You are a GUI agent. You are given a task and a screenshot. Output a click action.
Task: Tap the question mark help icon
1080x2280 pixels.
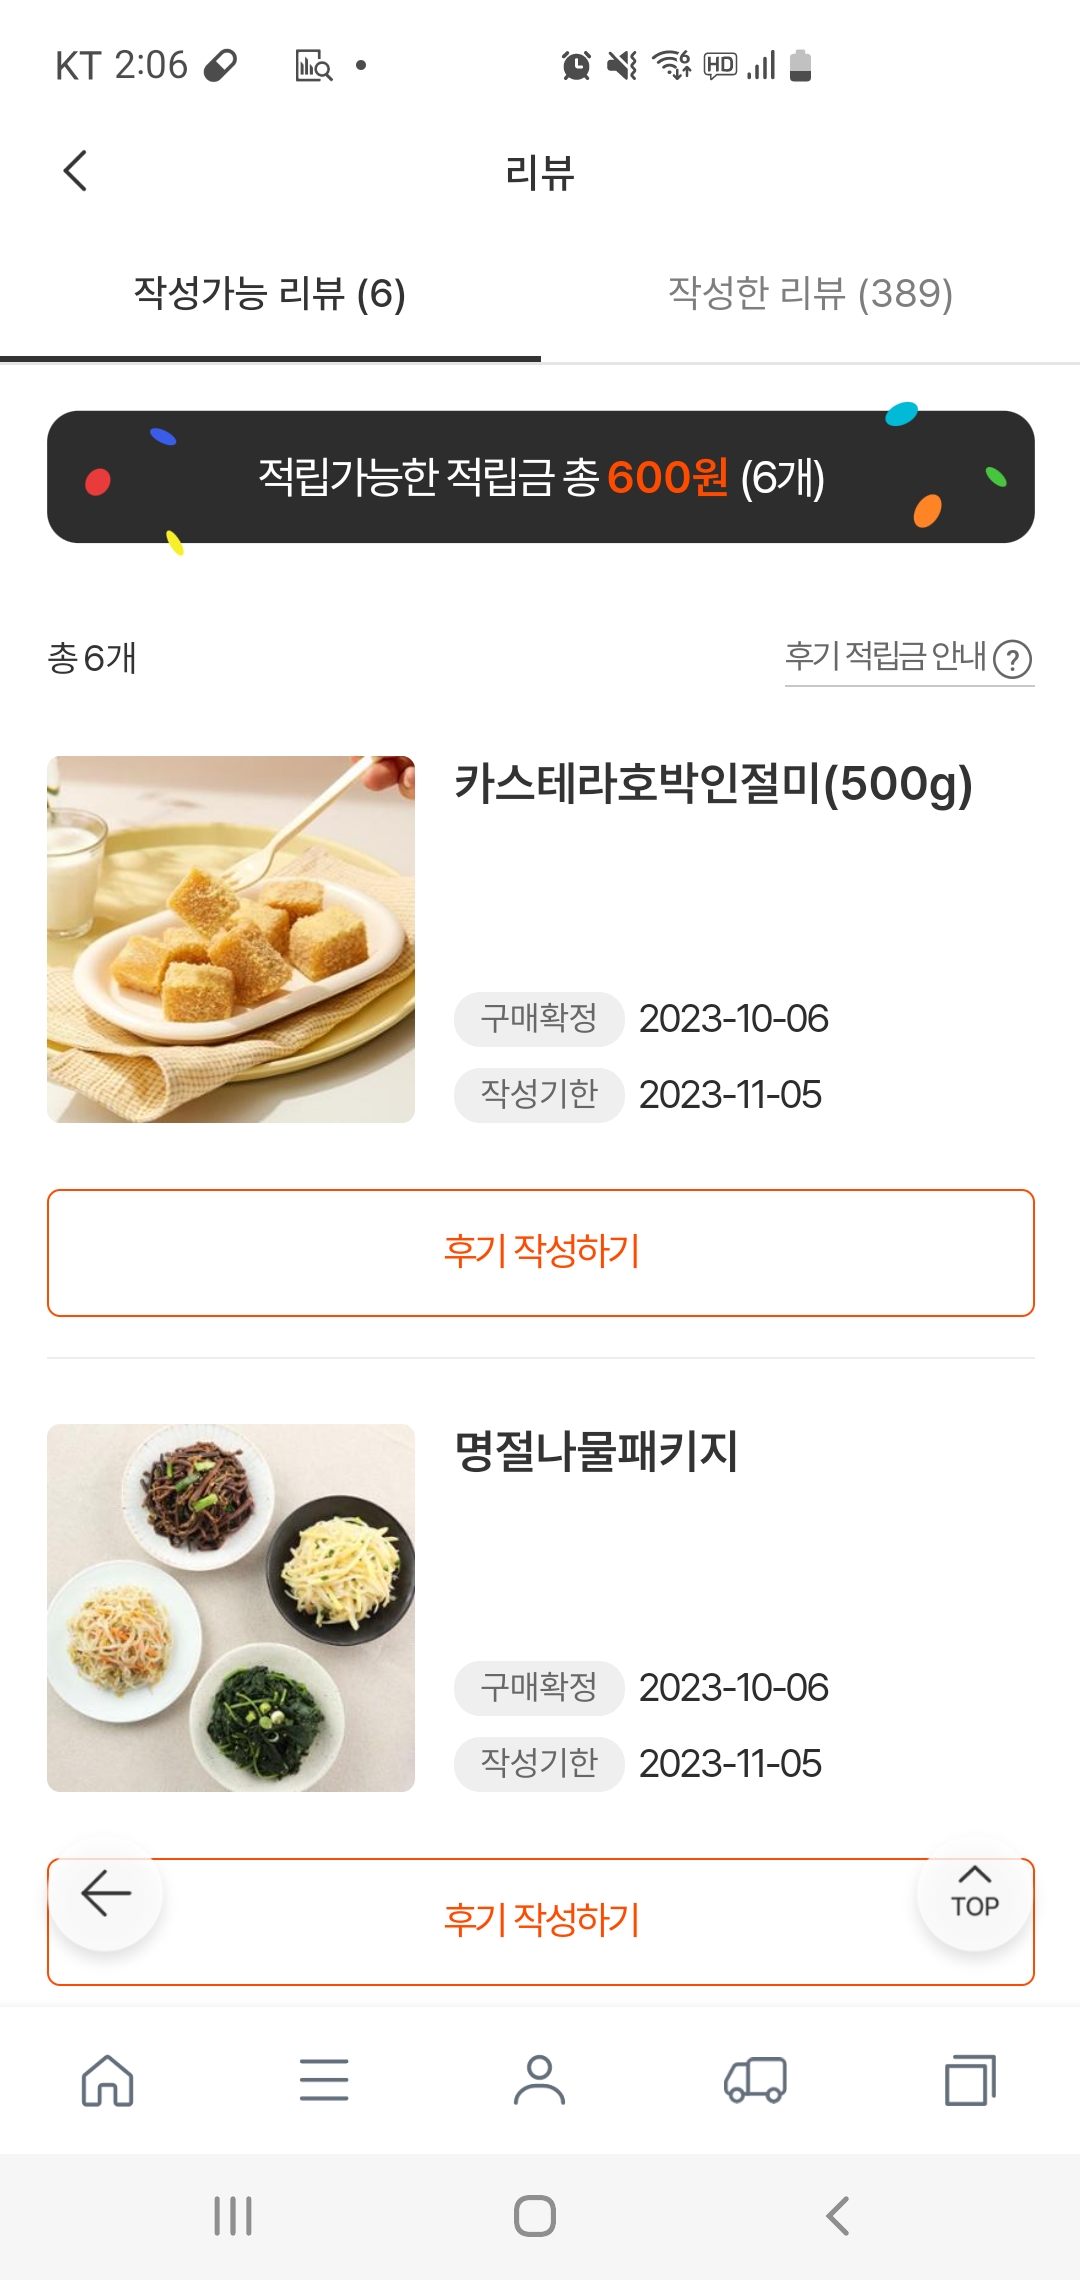coord(1013,659)
